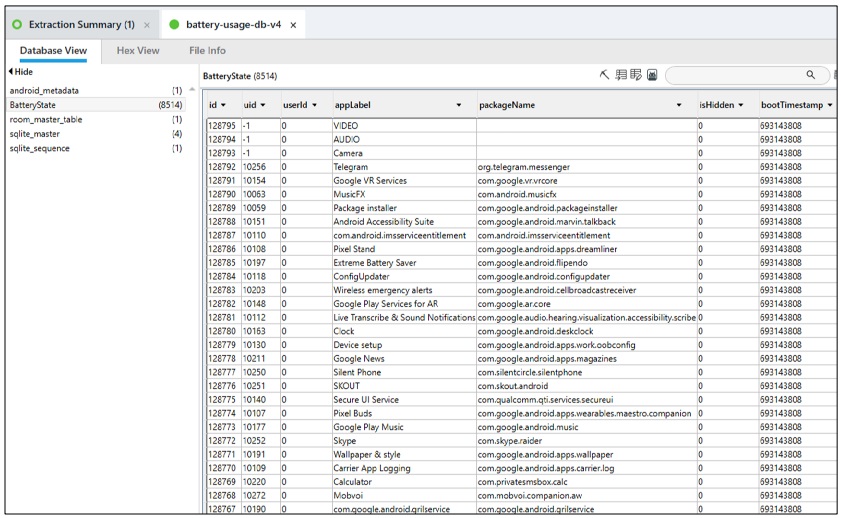Open the isHidden column dropdown
Viewport: 841px width, 518px height.
tap(741, 105)
